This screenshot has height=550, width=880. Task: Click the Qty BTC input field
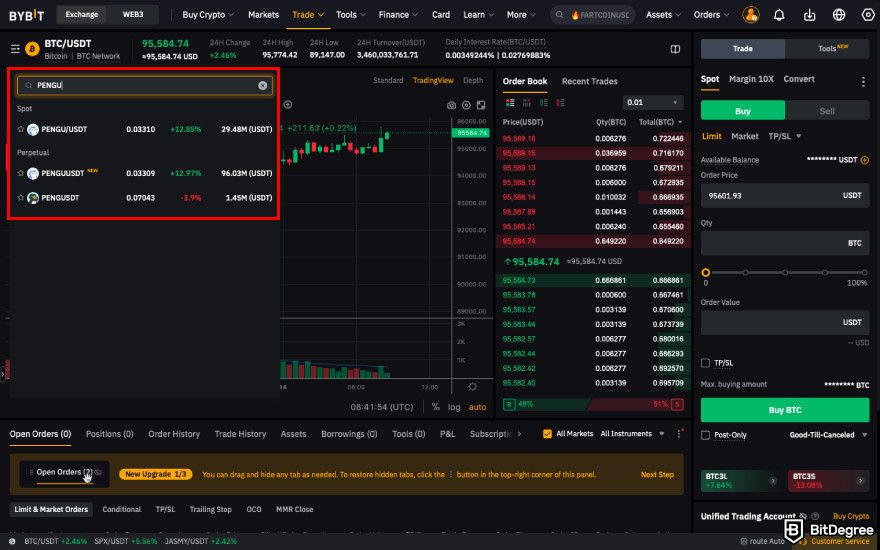(785, 244)
